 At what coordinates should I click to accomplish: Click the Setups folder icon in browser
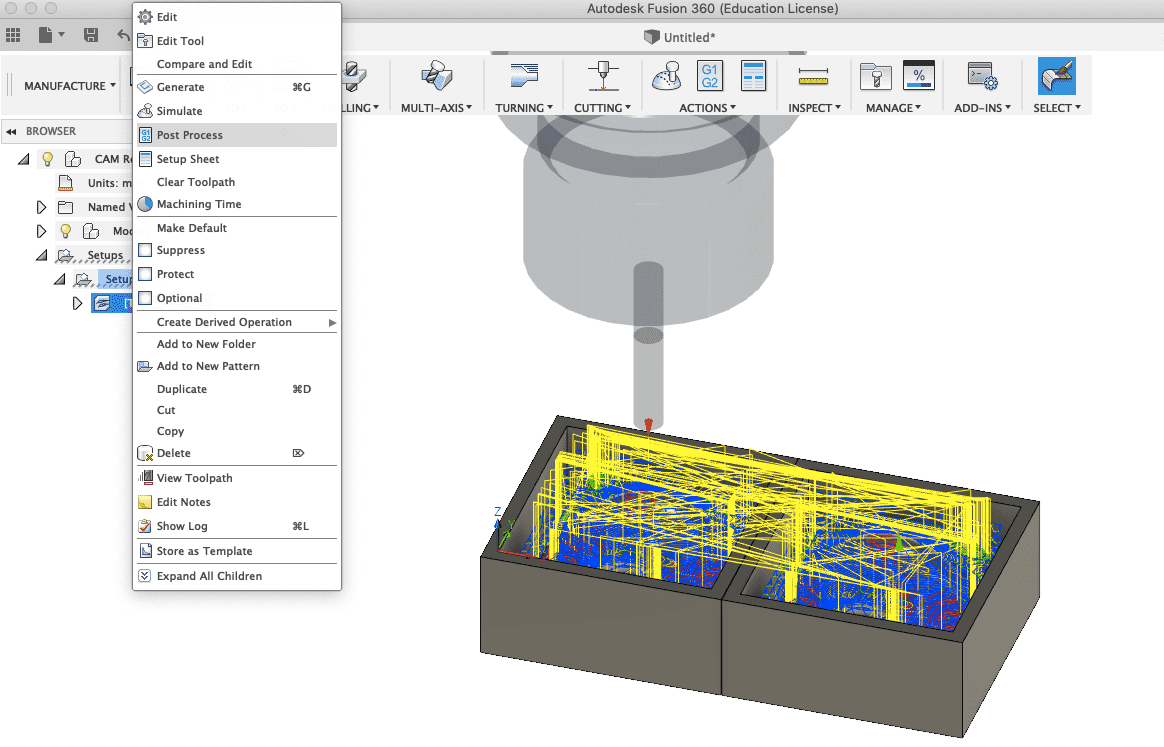(x=66, y=255)
